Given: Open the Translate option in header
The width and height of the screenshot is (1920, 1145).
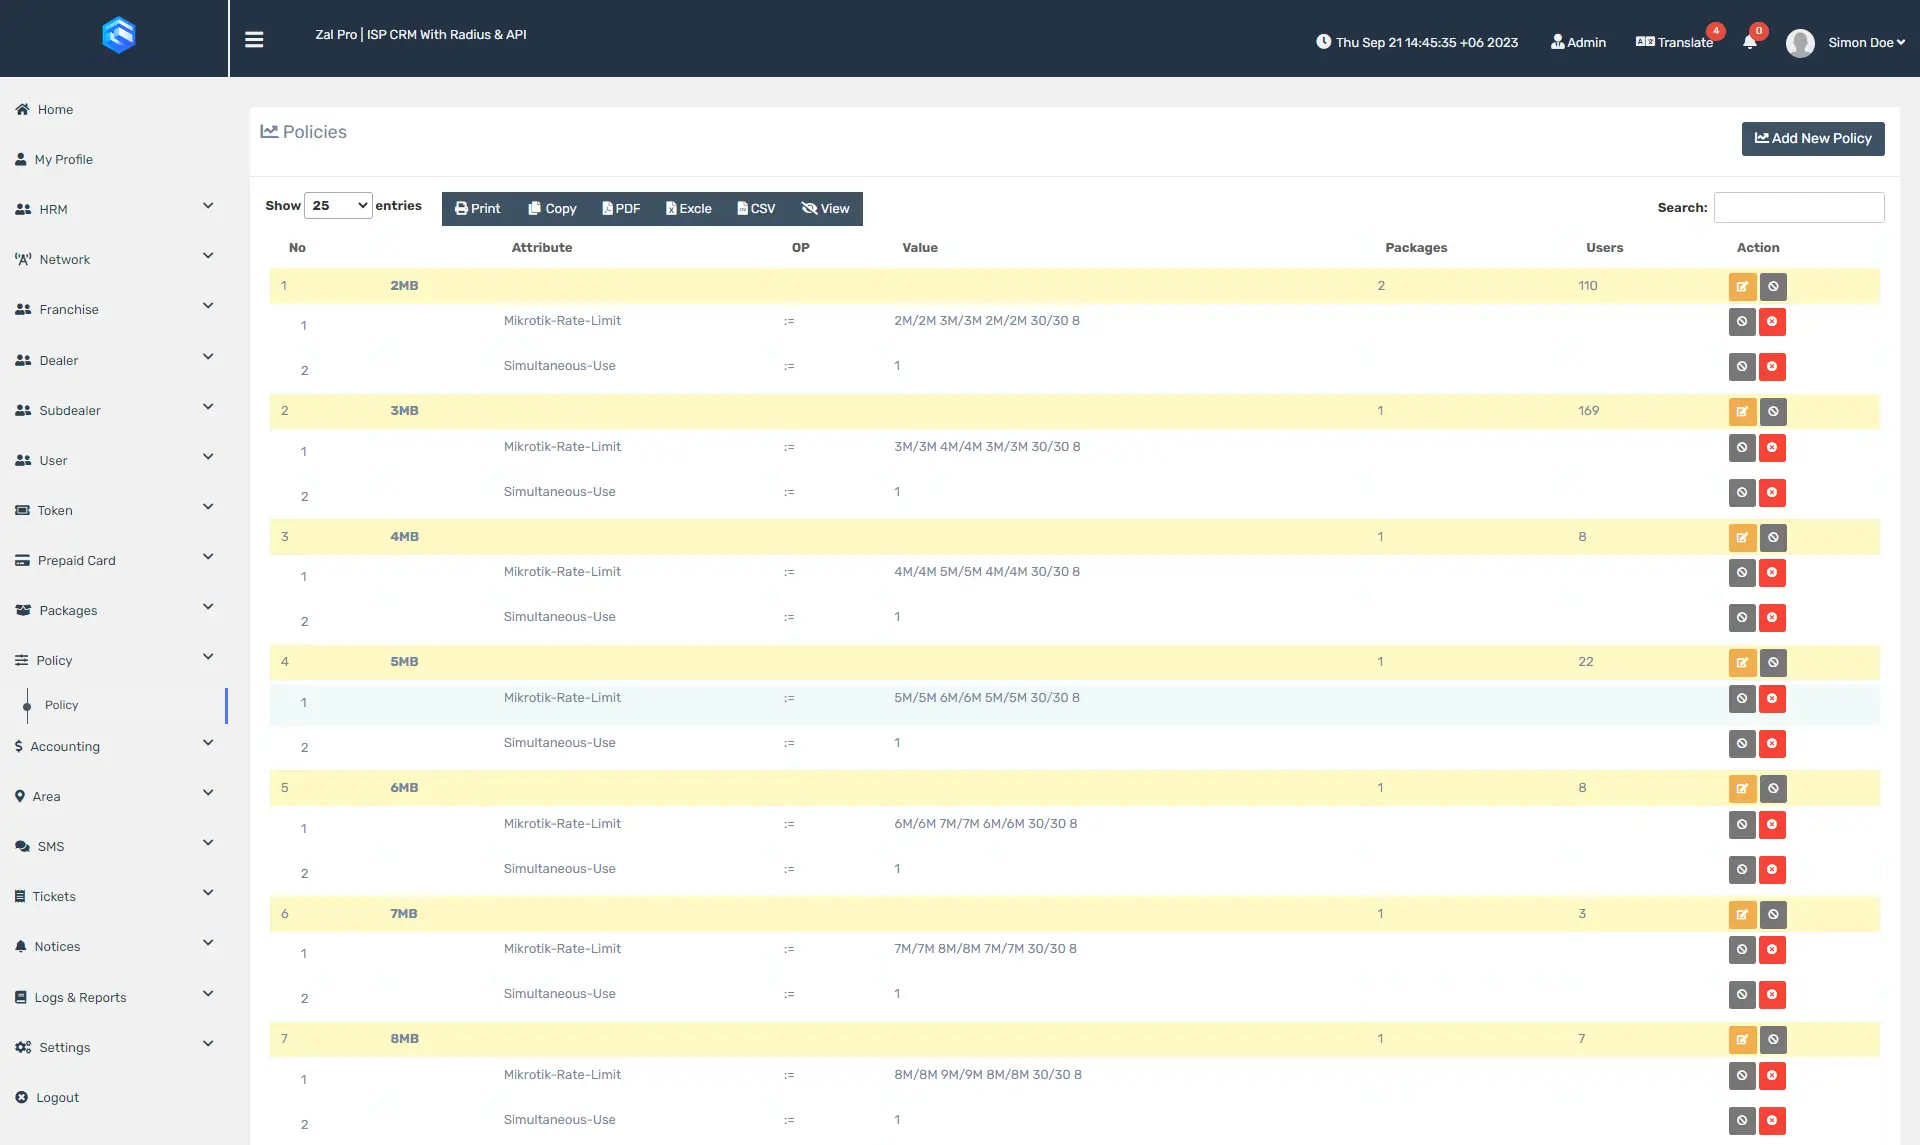Looking at the screenshot, I should click(x=1675, y=42).
